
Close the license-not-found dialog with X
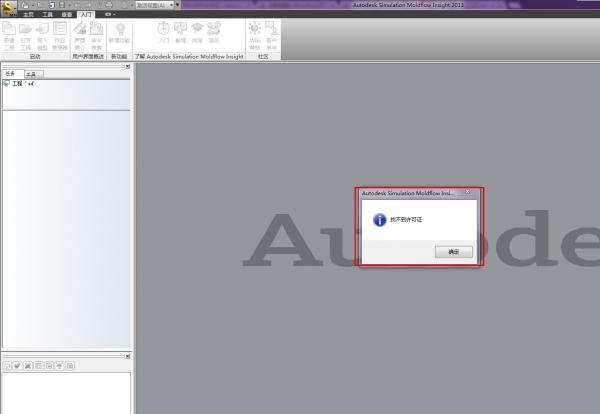point(467,192)
